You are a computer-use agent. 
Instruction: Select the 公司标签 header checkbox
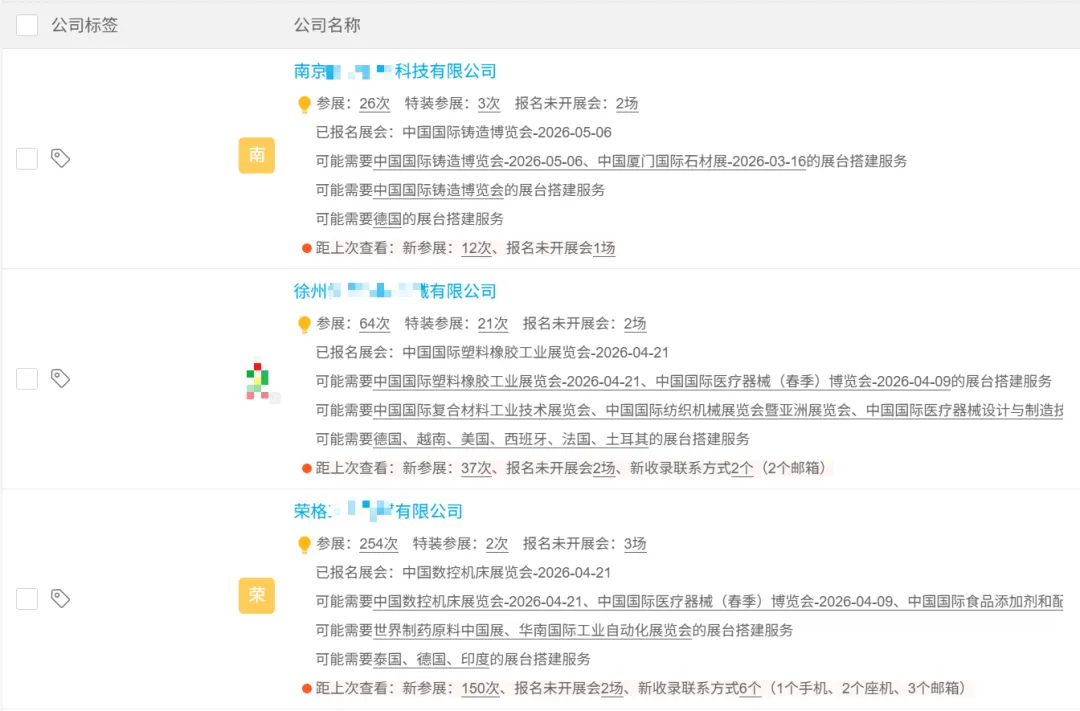26,25
